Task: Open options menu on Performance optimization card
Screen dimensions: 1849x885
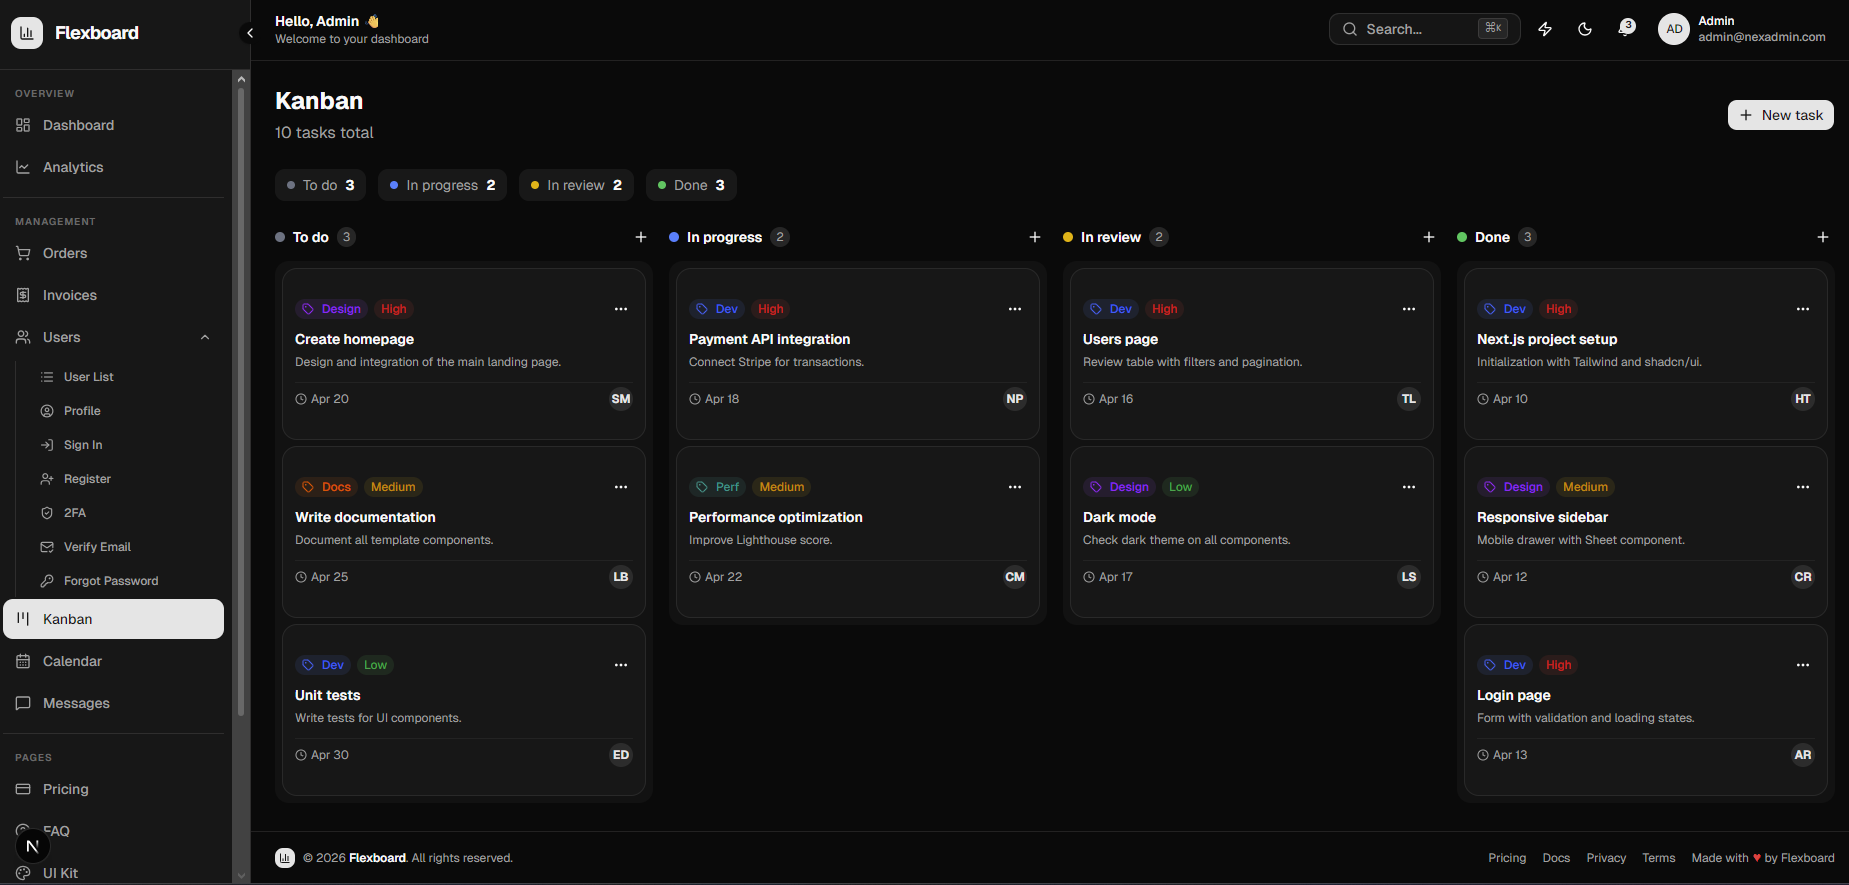Action: [1015, 487]
